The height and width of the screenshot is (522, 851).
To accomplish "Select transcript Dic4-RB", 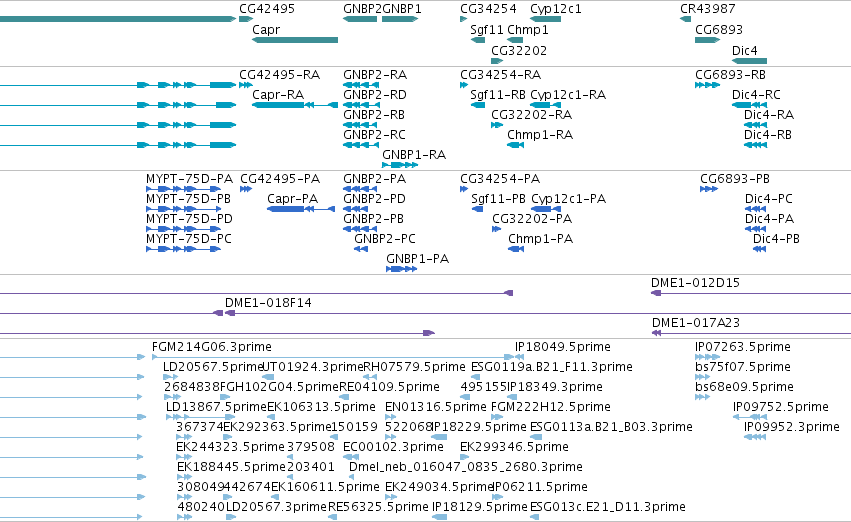I will (x=768, y=135).
